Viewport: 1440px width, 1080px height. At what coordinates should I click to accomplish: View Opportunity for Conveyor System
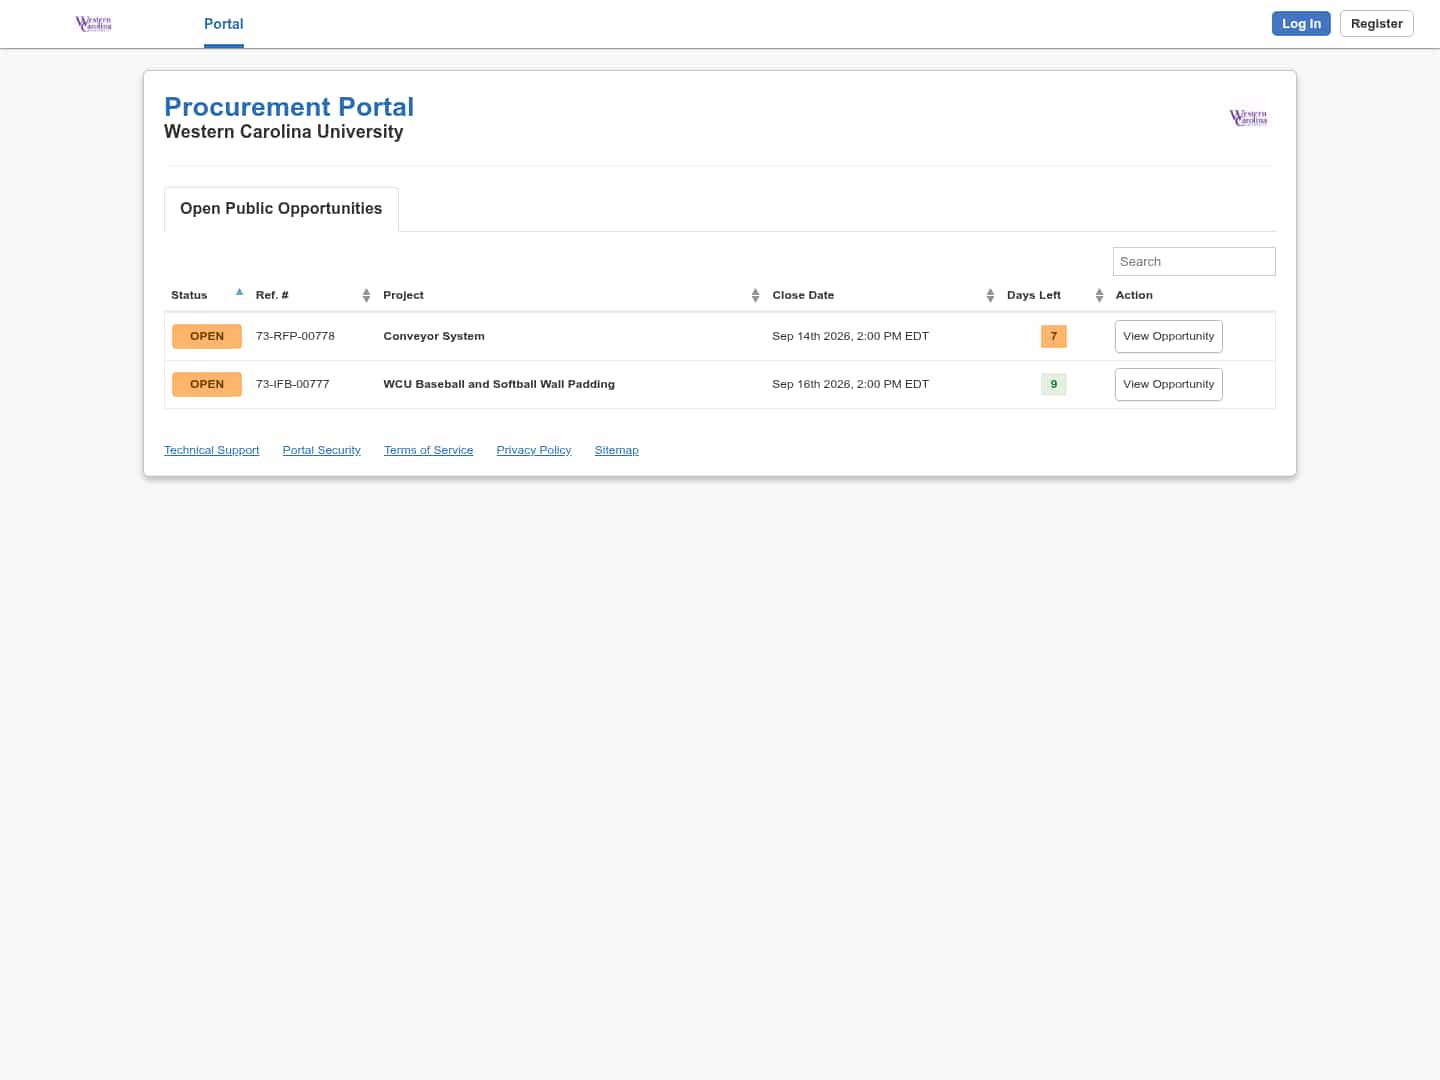[x=1168, y=337]
